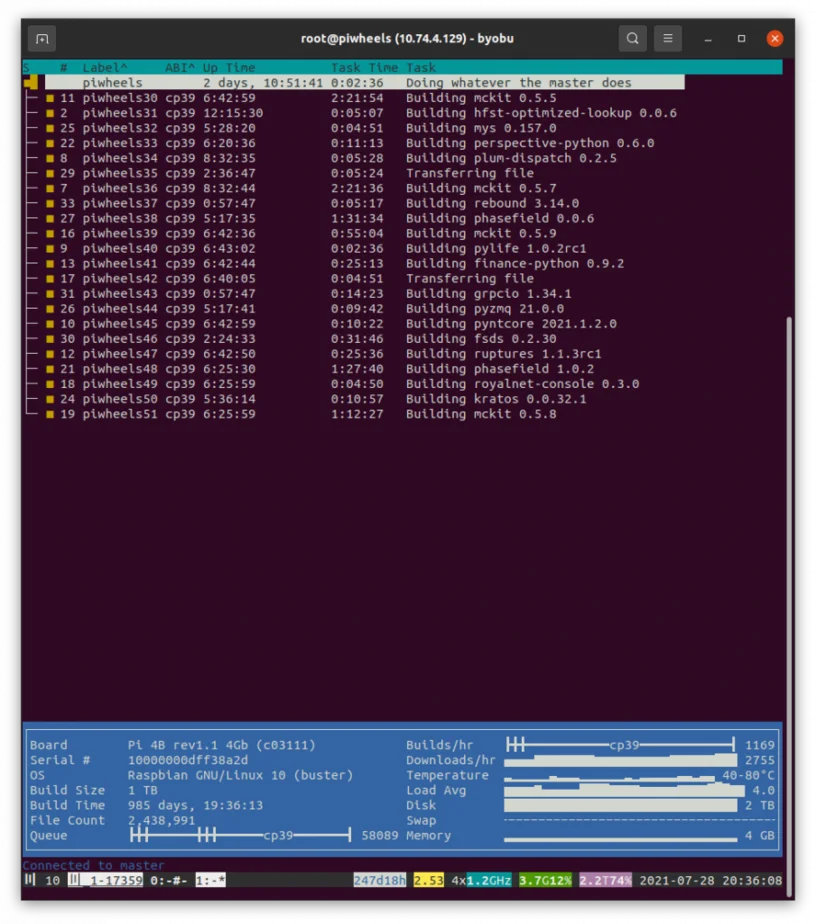Select the piwheels master row
The width and height of the screenshot is (816, 924).
coord(365,82)
